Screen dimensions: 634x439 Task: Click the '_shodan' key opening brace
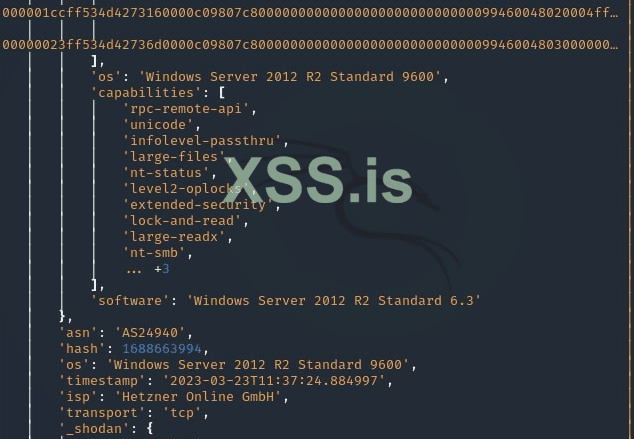click(150, 428)
